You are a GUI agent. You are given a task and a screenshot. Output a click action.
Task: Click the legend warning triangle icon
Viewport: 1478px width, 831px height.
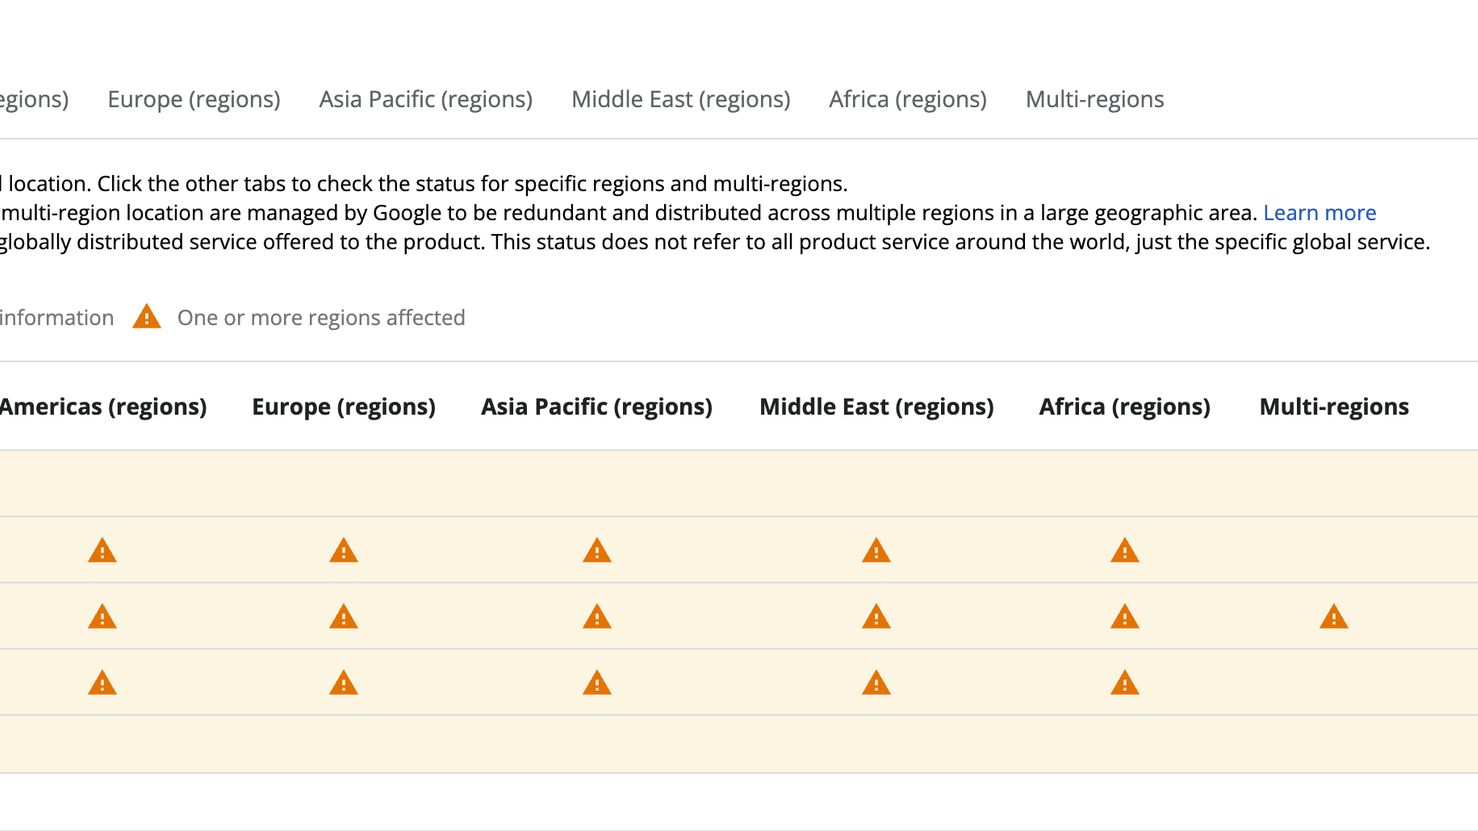(147, 317)
